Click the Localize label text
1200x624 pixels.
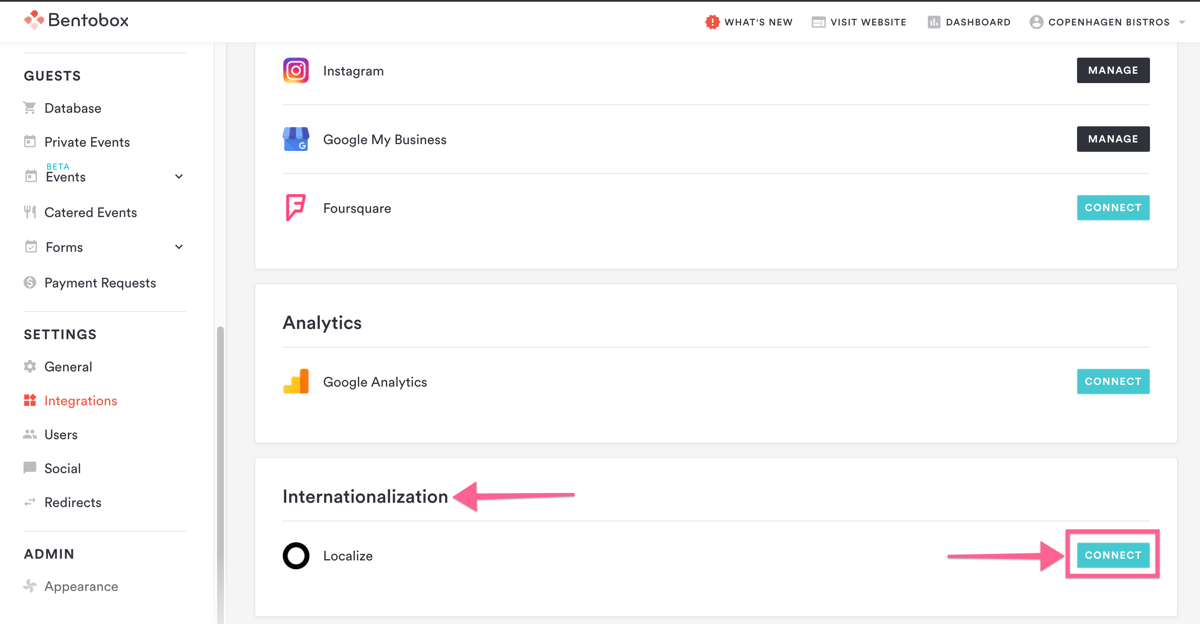tap(348, 556)
